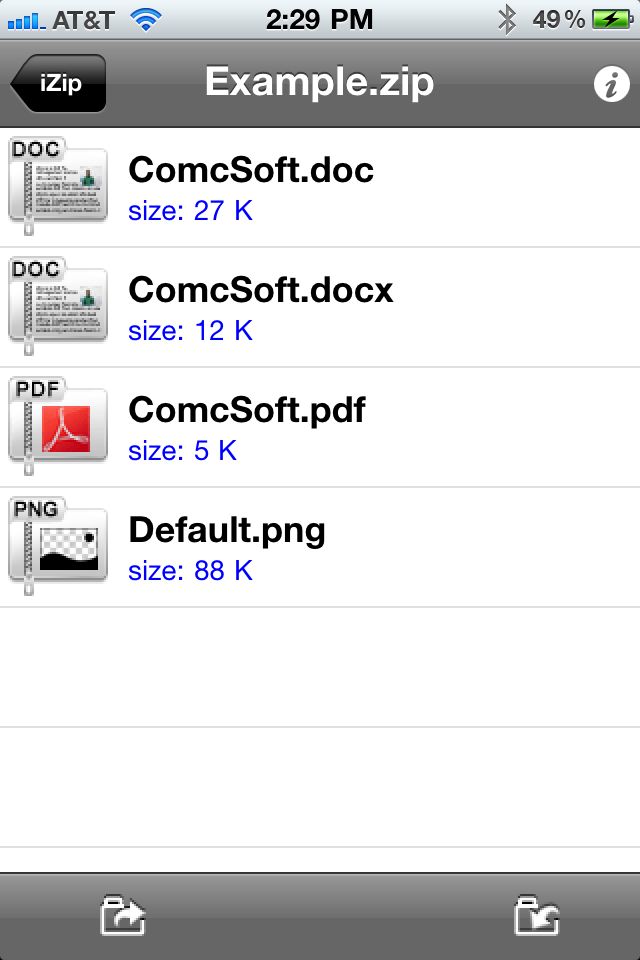The image size is (640, 960).
Task: Tap the PNG image file icon
Action: [x=58, y=547]
